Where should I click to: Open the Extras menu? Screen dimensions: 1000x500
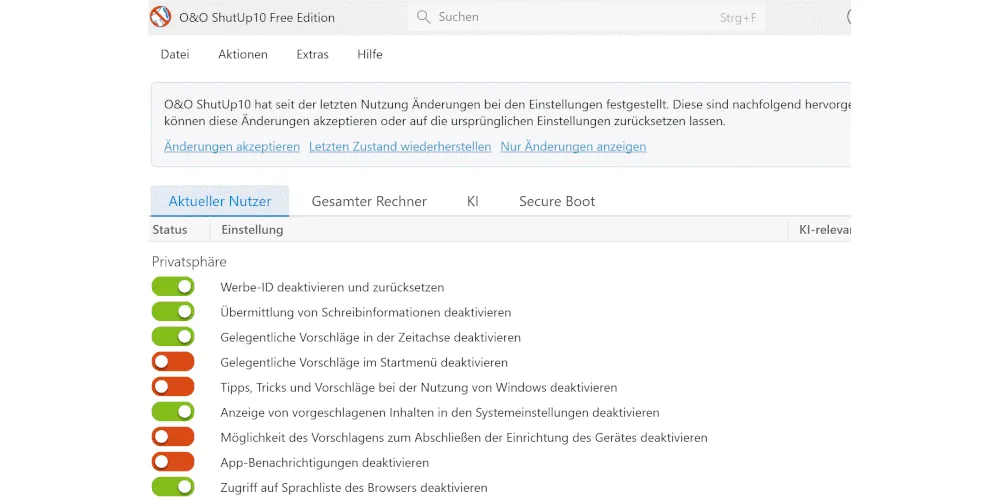coord(312,54)
